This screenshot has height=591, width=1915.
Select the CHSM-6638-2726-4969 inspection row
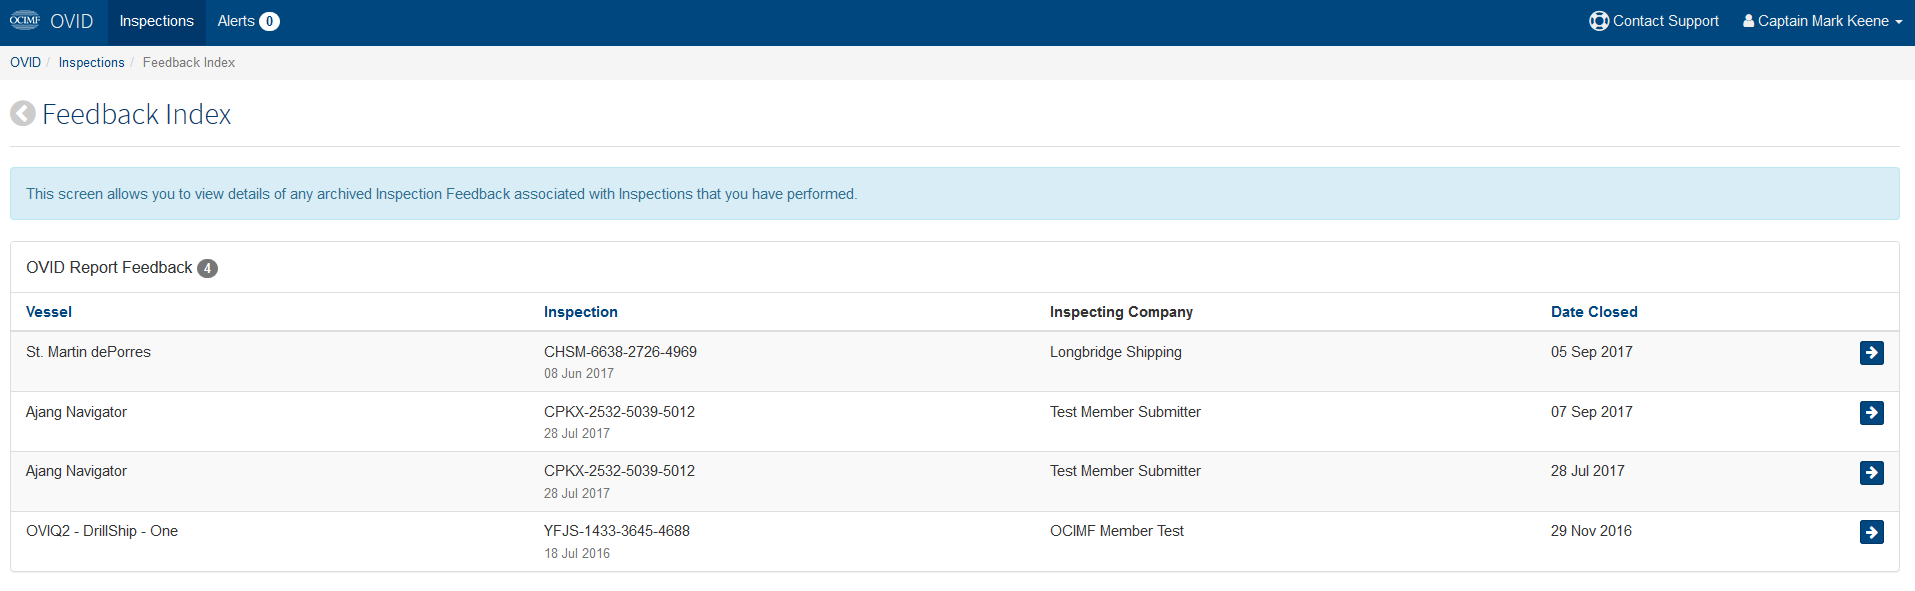point(954,362)
